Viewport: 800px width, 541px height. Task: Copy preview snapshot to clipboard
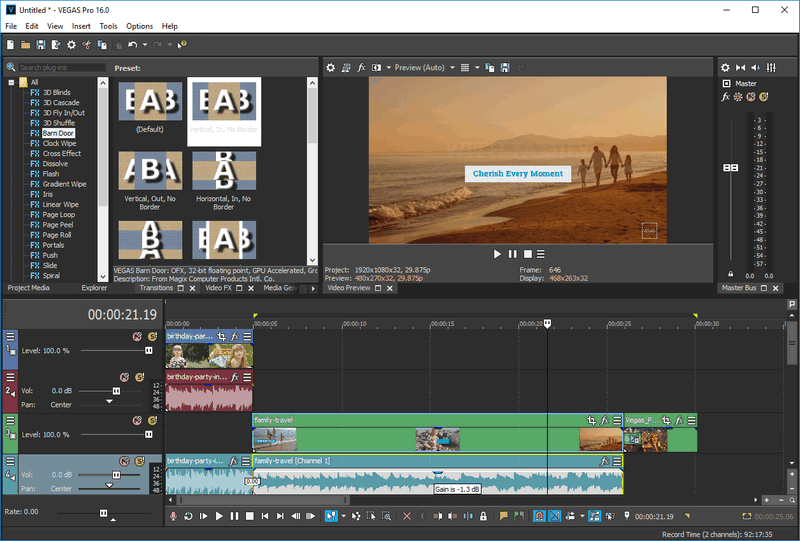(490, 67)
